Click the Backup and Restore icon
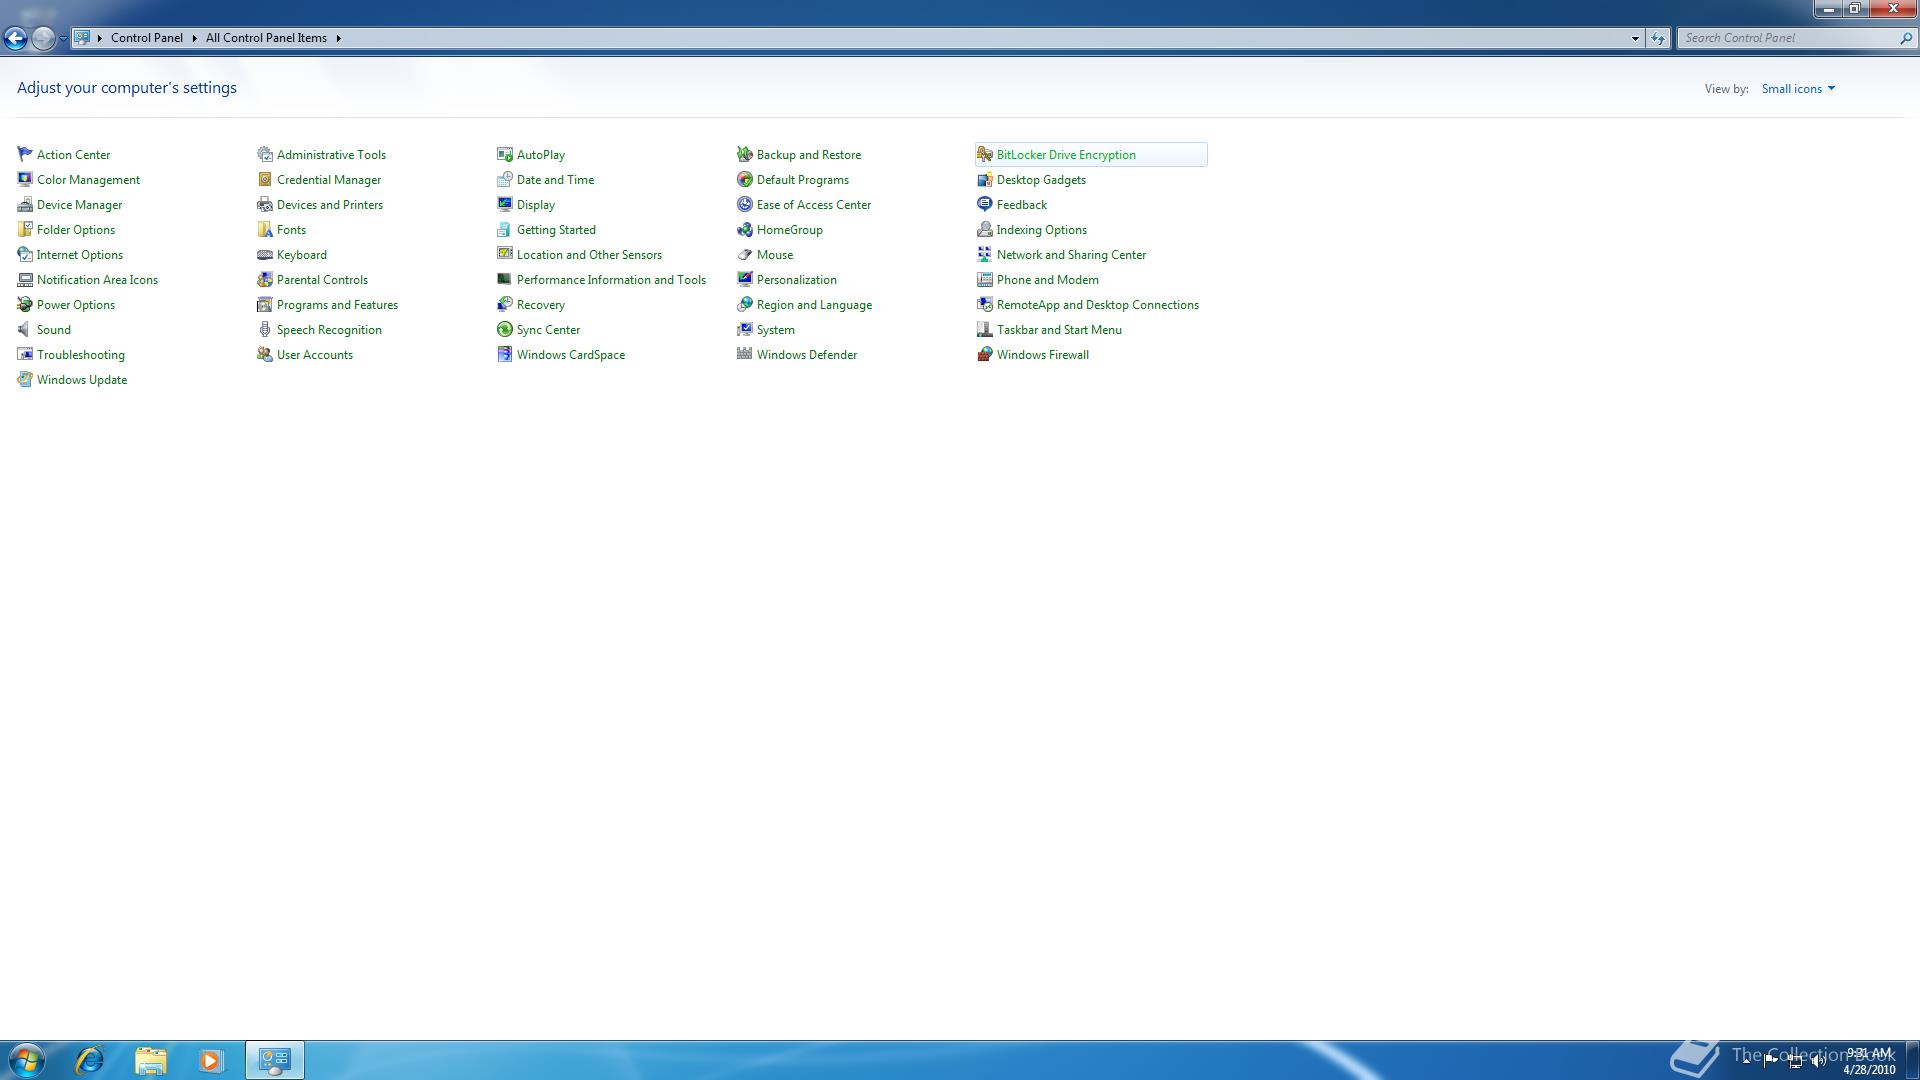The image size is (1920, 1080). click(745, 154)
